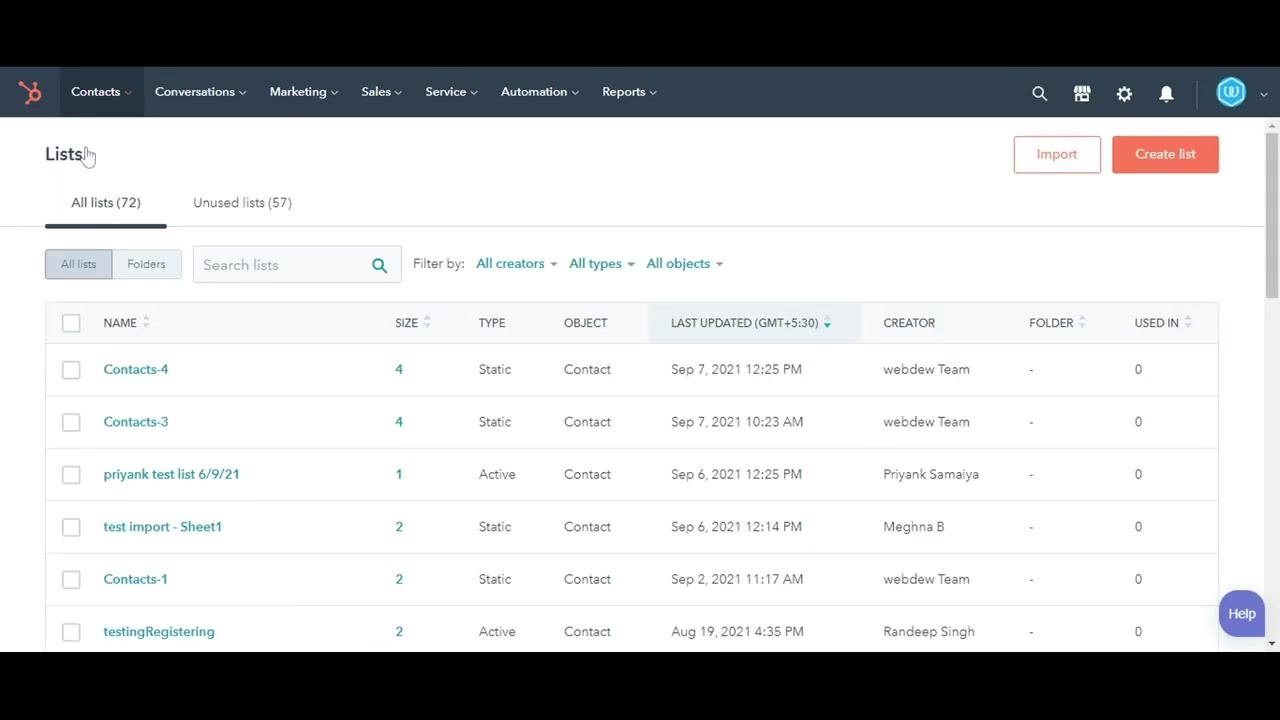Open the Reports menu
Viewport: 1280px width, 720px height.
pyautogui.click(x=629, y=92)
